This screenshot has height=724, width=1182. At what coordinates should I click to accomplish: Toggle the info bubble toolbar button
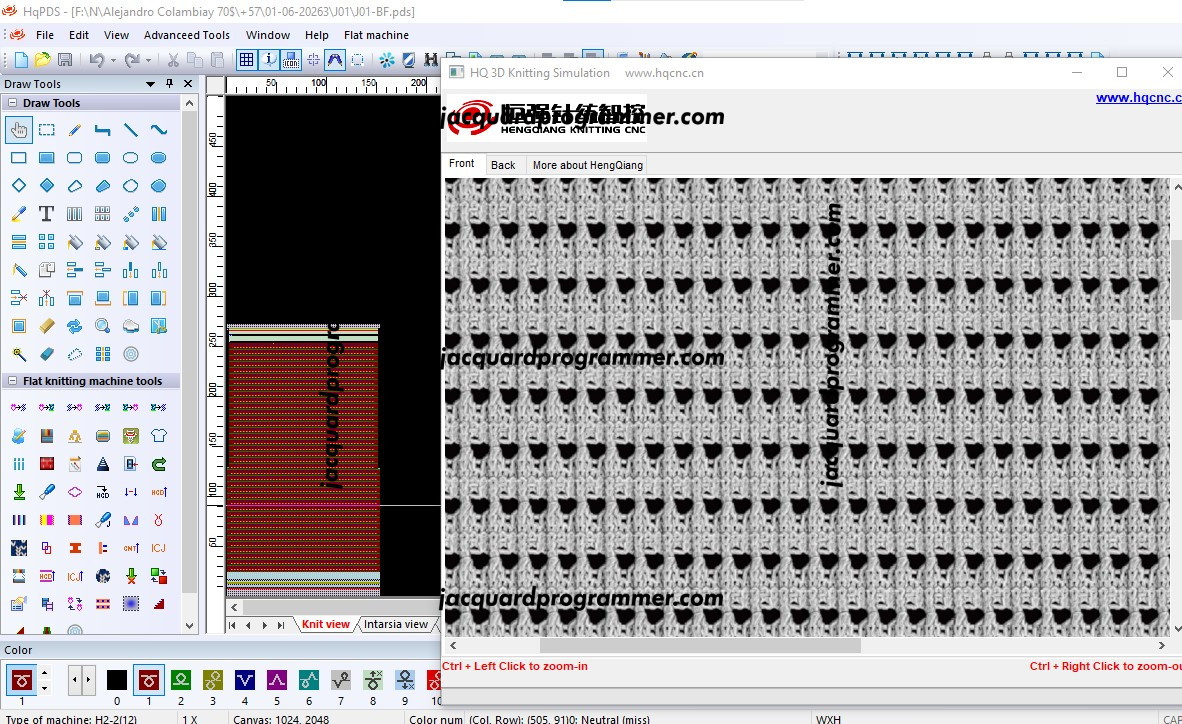coord(268,60)
